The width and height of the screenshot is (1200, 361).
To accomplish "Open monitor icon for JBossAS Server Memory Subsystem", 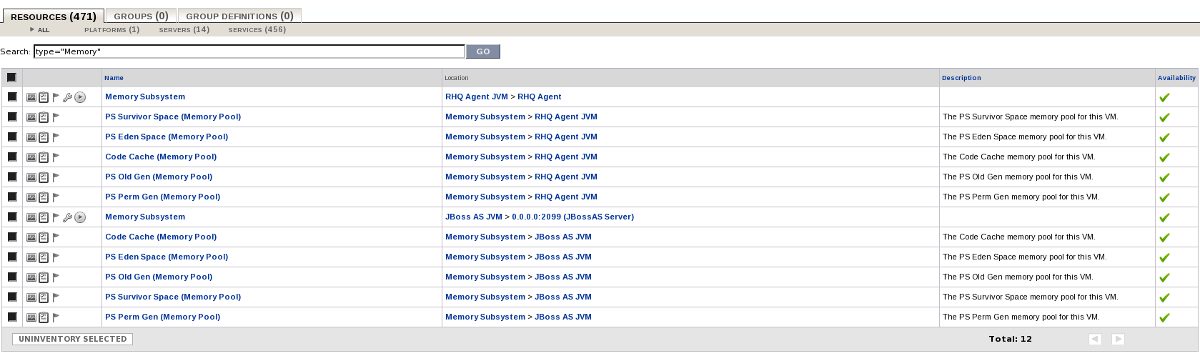I will click(x=31, y=217).
